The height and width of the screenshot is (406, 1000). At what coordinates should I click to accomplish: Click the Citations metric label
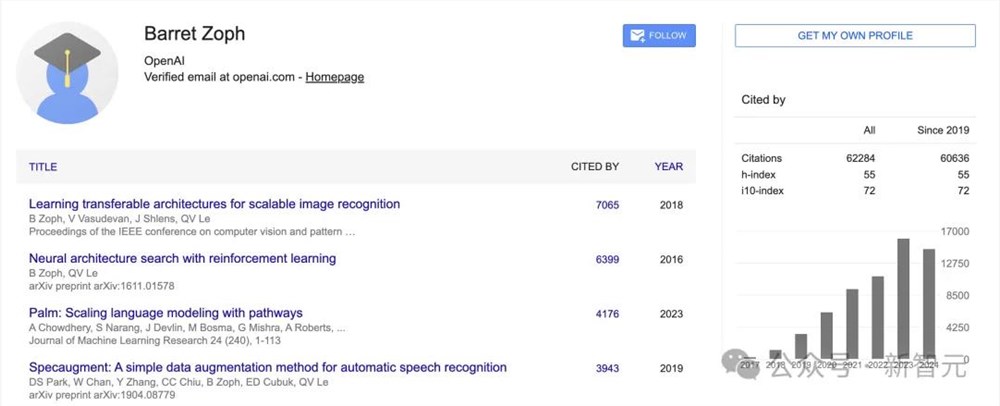point(762,158)
